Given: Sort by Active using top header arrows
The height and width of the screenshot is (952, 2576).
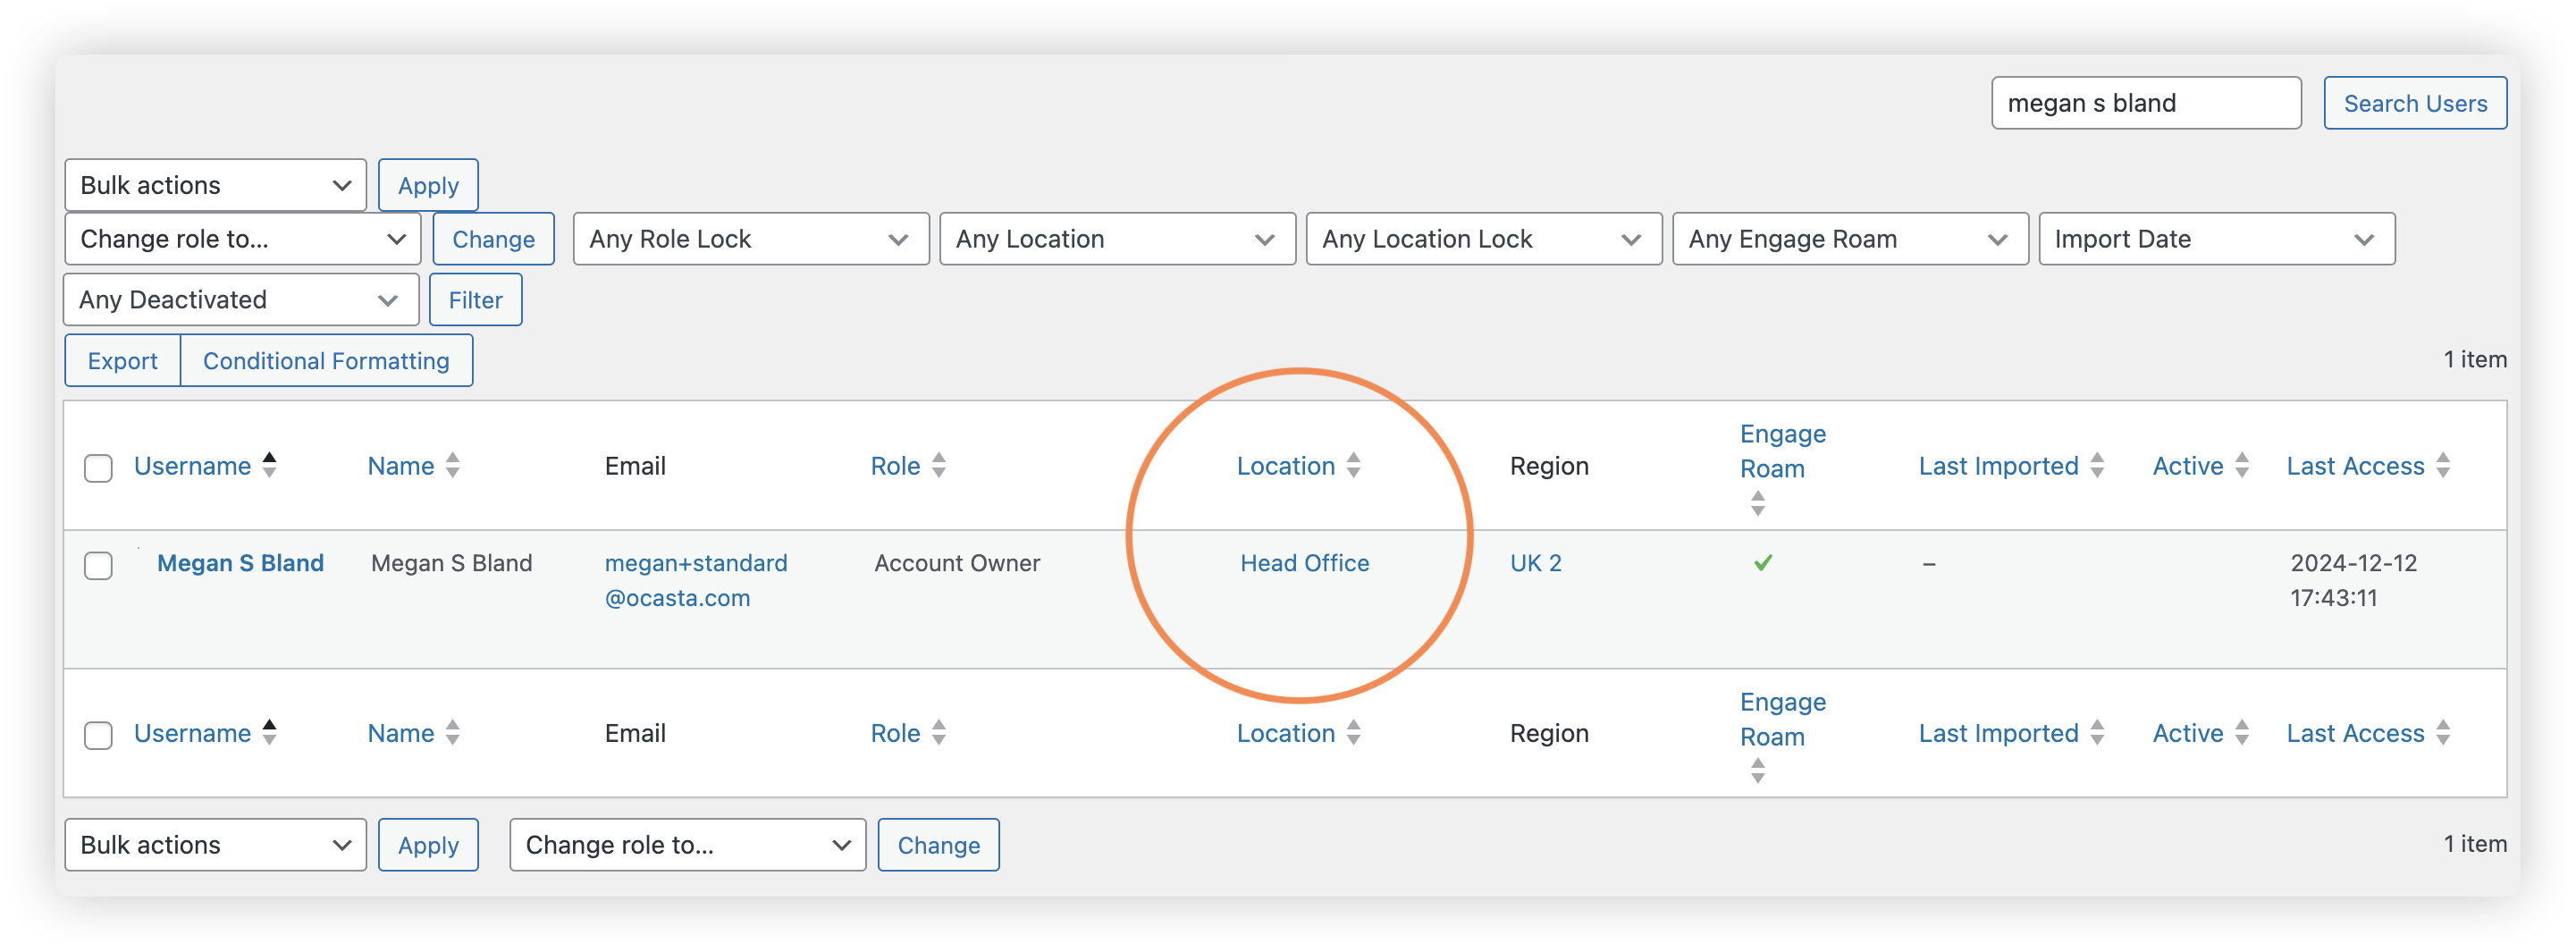Looking at the screenshot, I should pyautogui.click(x=2242, y=465).
